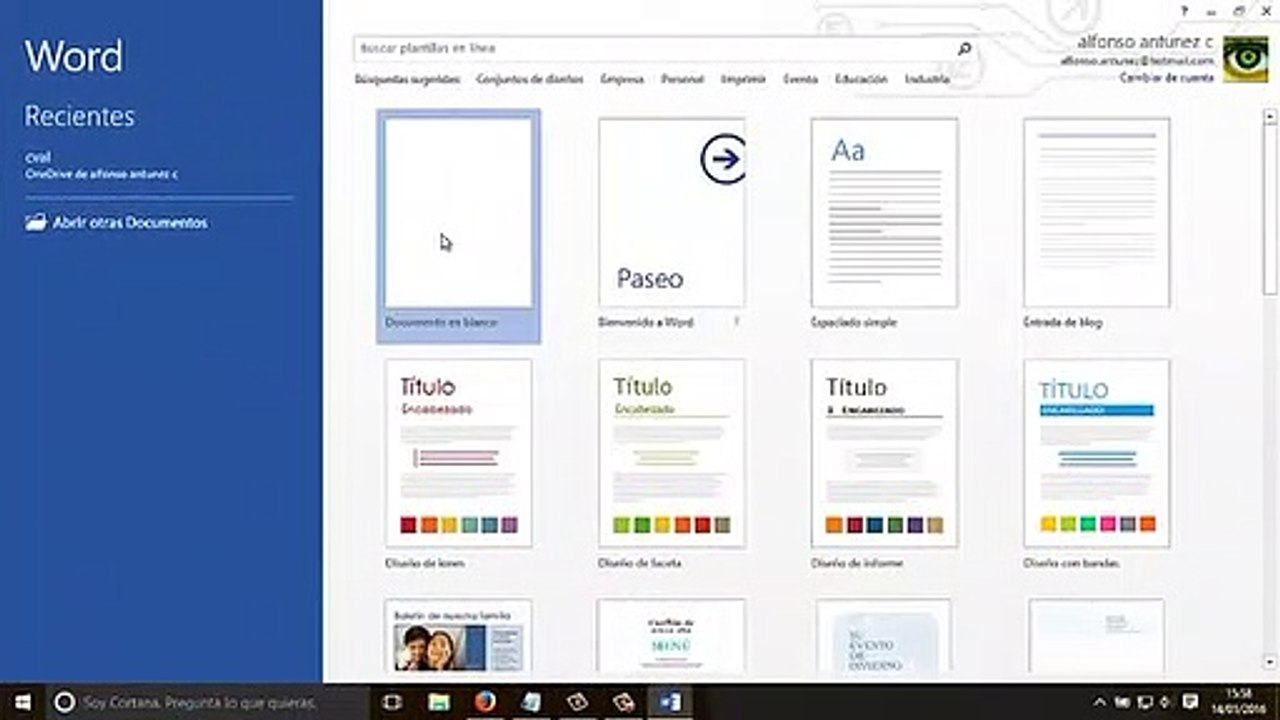Select Diseño de Iones template
Image resolution: width=1280 pixels, height=720 pixels.
click(458, 466)
